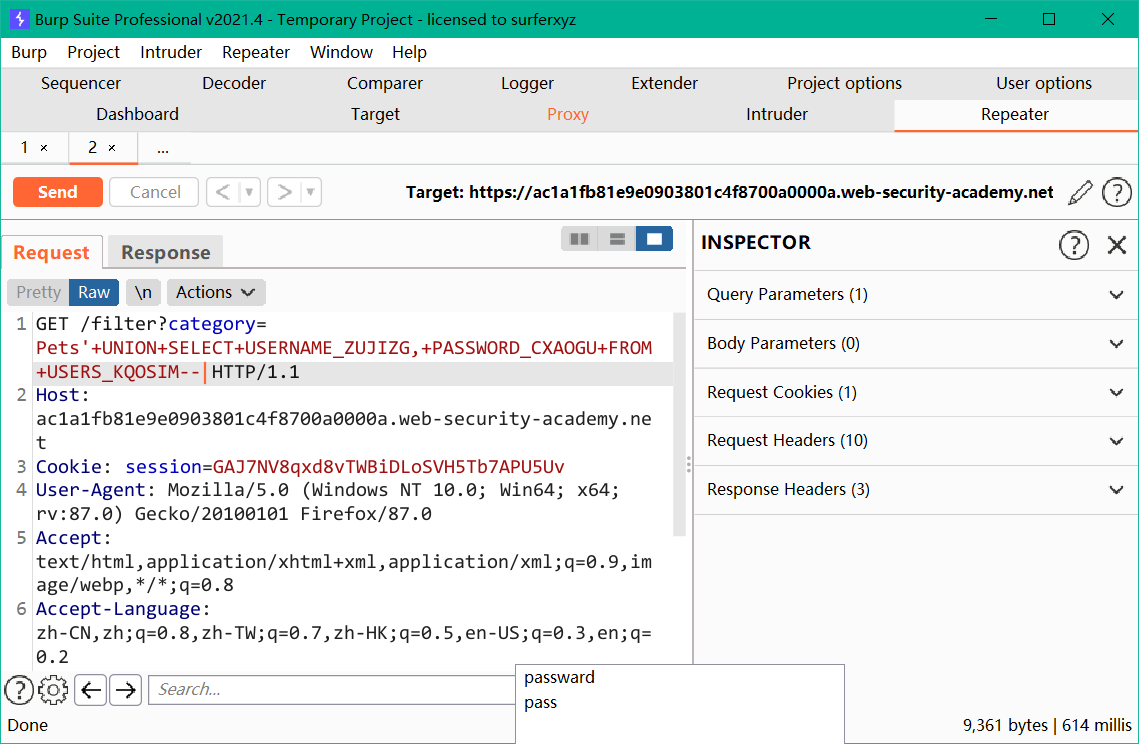Open the User options tab

tap(1044, 84)
